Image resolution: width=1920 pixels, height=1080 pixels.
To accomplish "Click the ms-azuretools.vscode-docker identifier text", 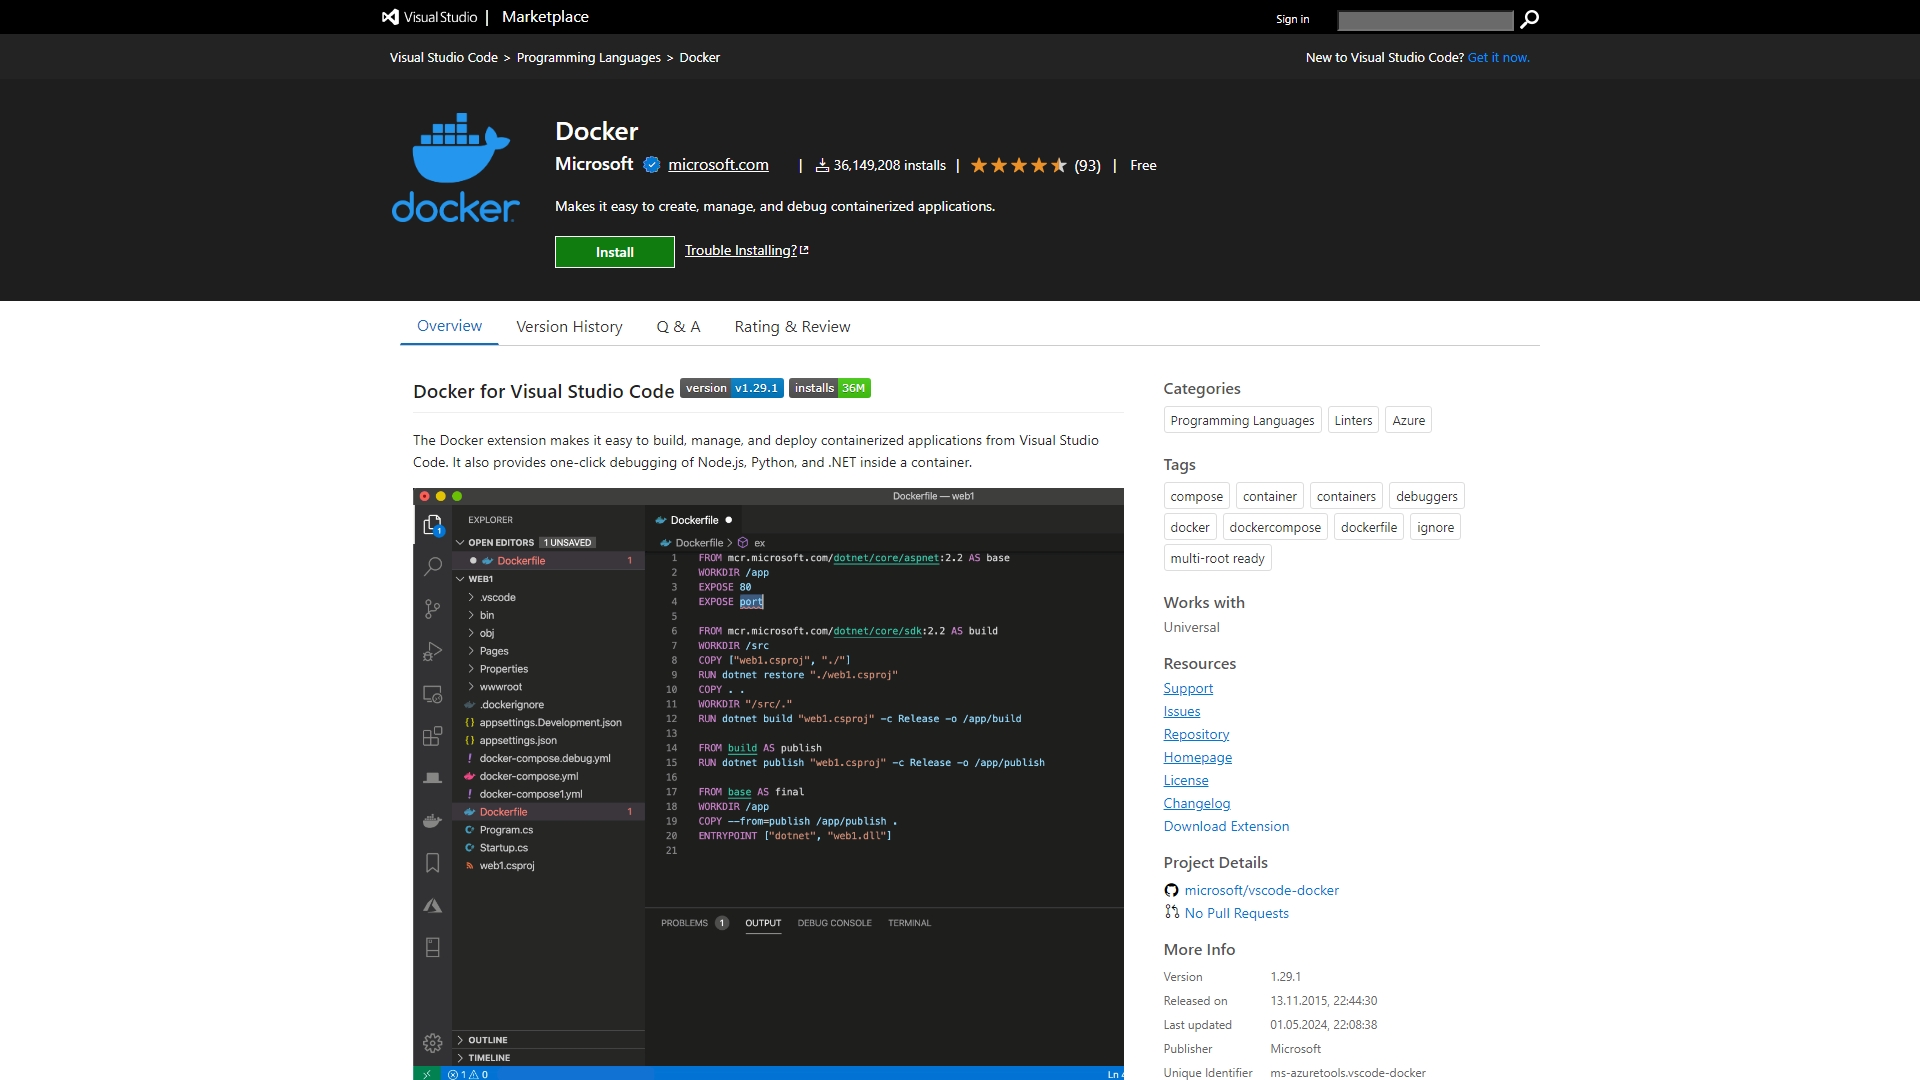I will (x=1347, y=1073).
